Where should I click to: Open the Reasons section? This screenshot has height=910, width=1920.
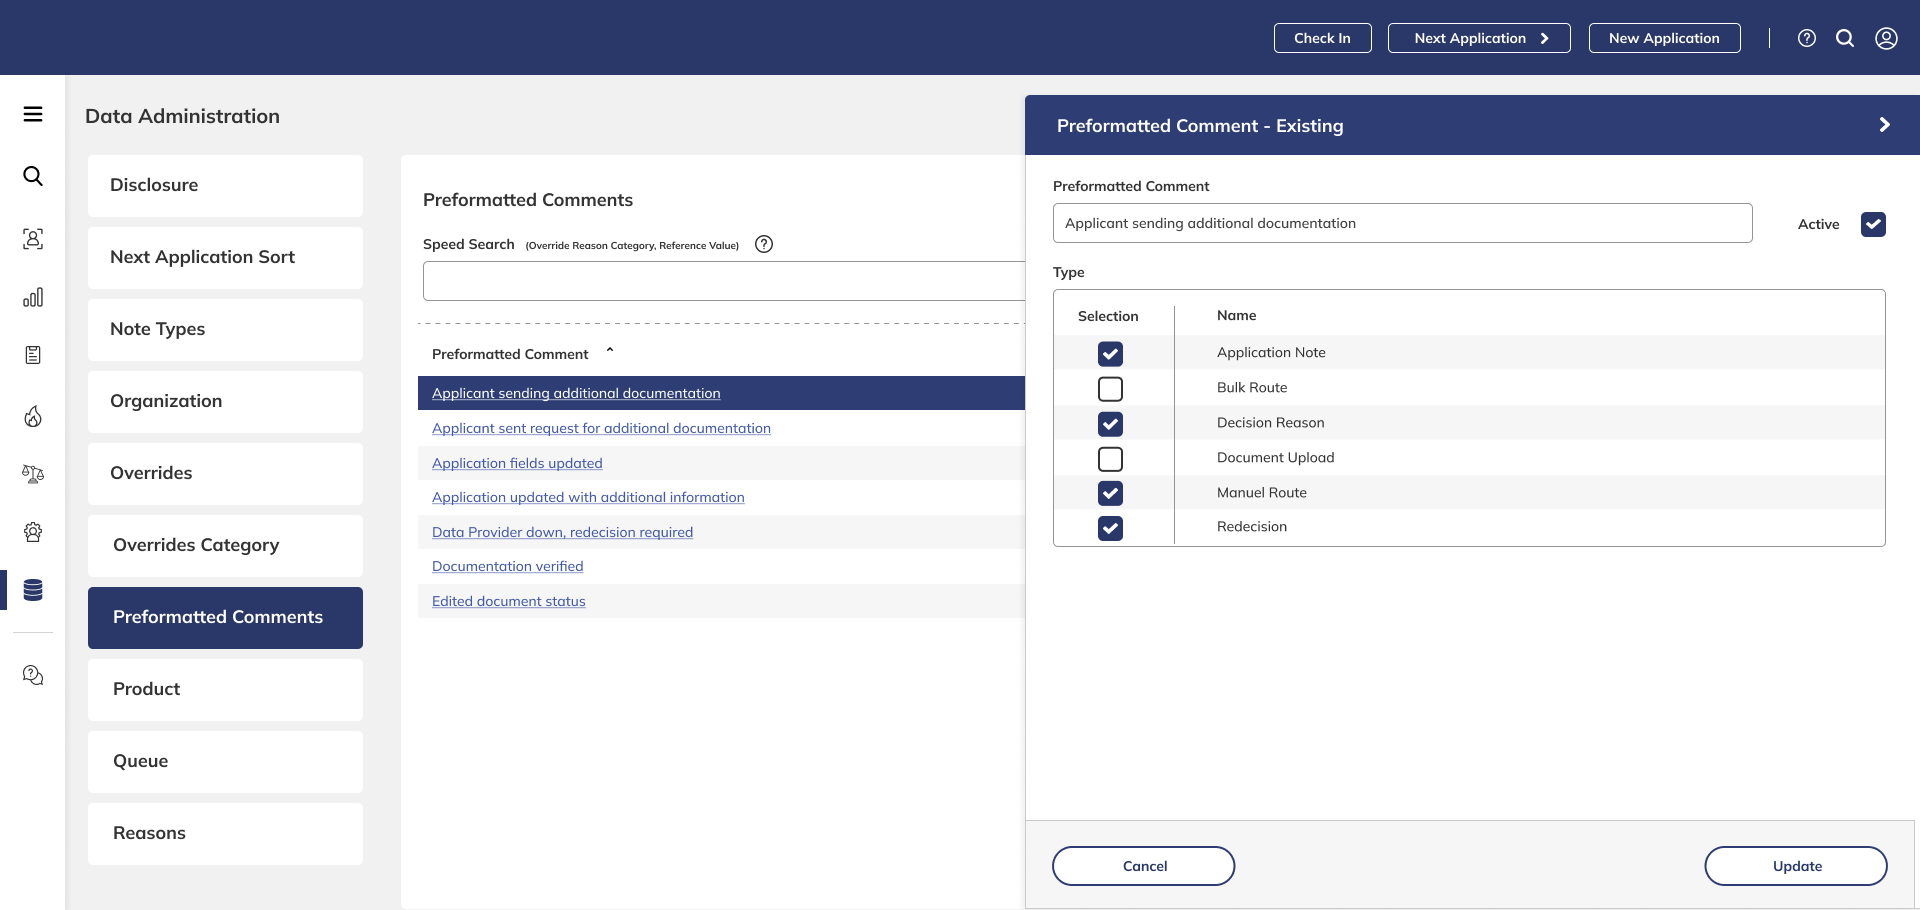[225, 833]
